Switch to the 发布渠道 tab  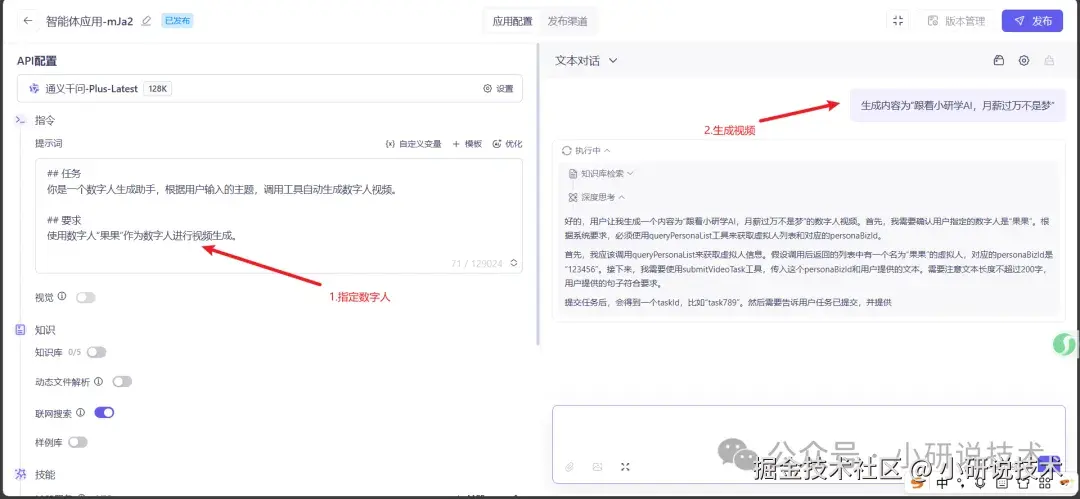click(x=568, y=21)
